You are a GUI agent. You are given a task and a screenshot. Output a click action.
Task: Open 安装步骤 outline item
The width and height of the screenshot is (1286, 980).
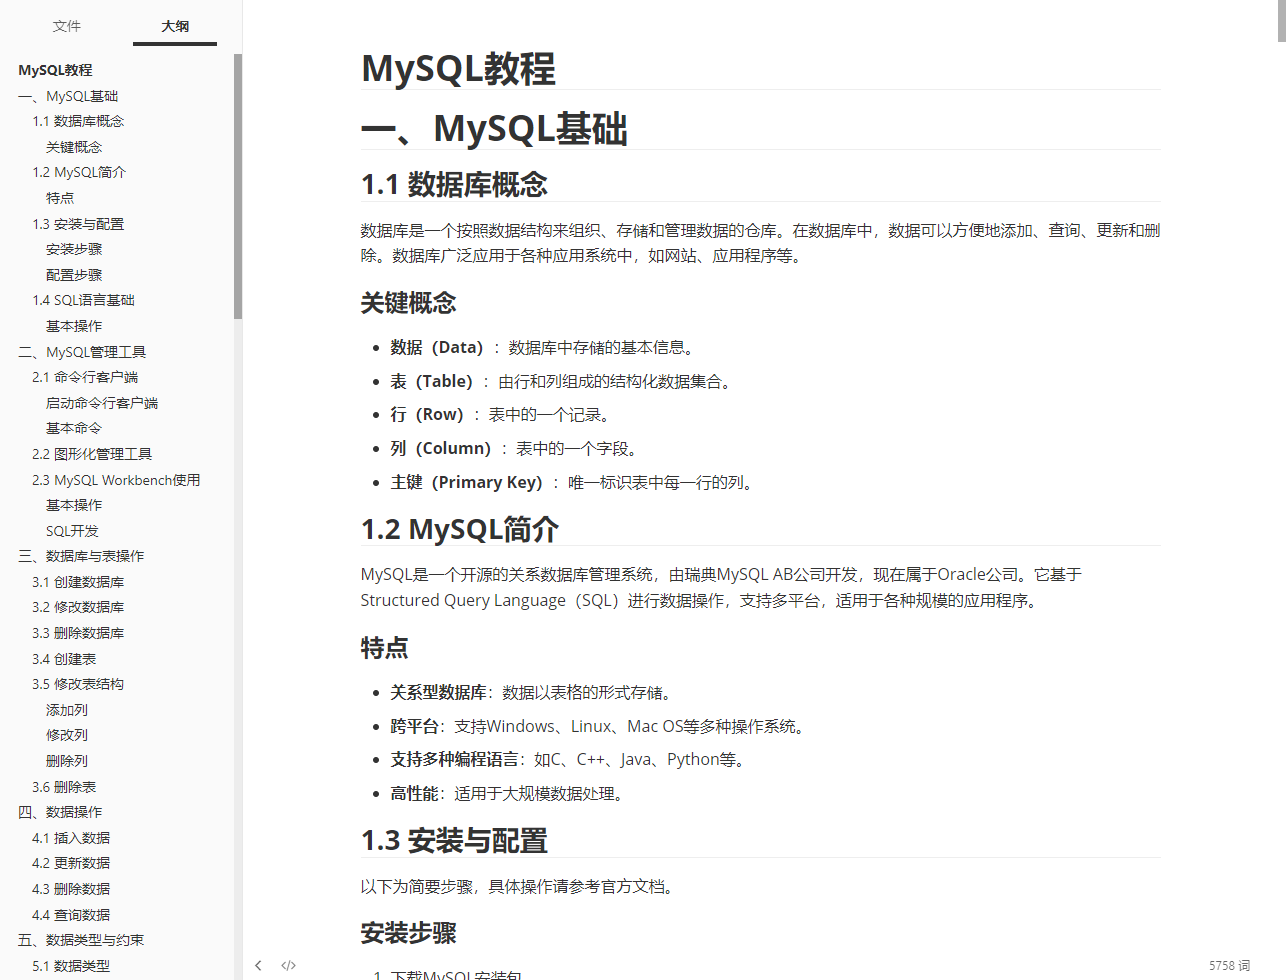[x=74, y=249]
